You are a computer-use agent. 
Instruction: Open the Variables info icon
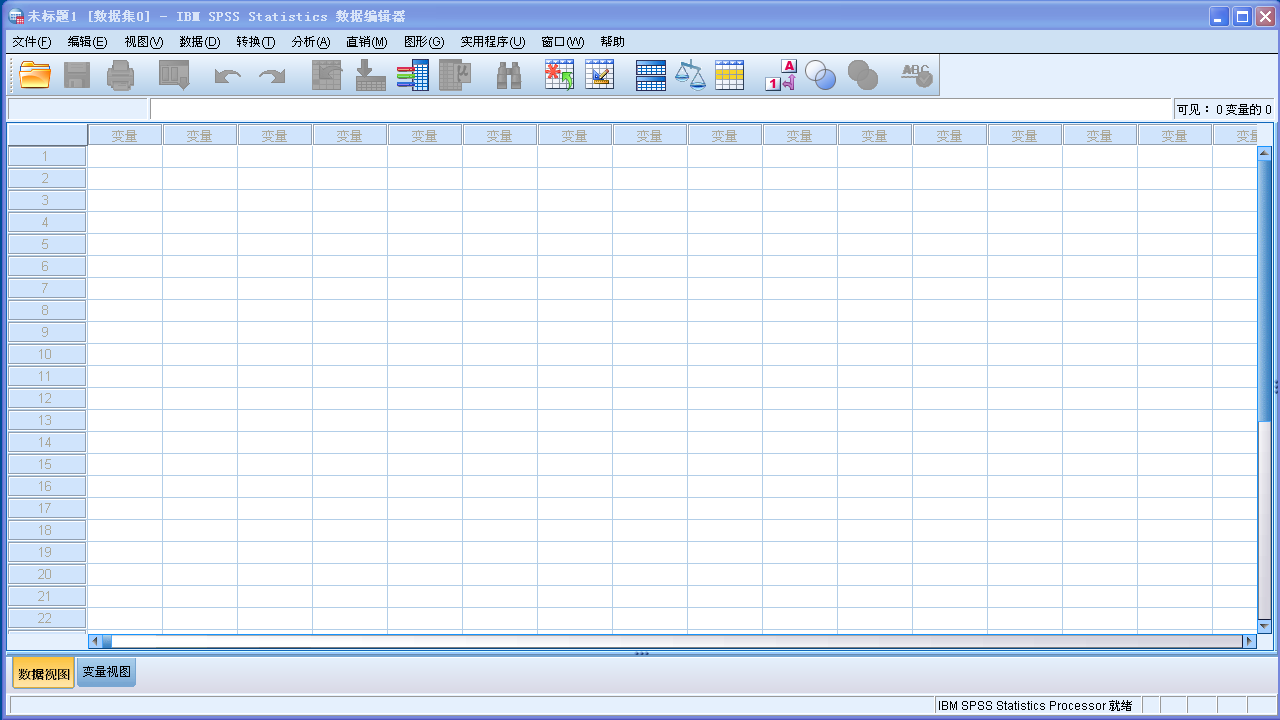pos(413,75)
